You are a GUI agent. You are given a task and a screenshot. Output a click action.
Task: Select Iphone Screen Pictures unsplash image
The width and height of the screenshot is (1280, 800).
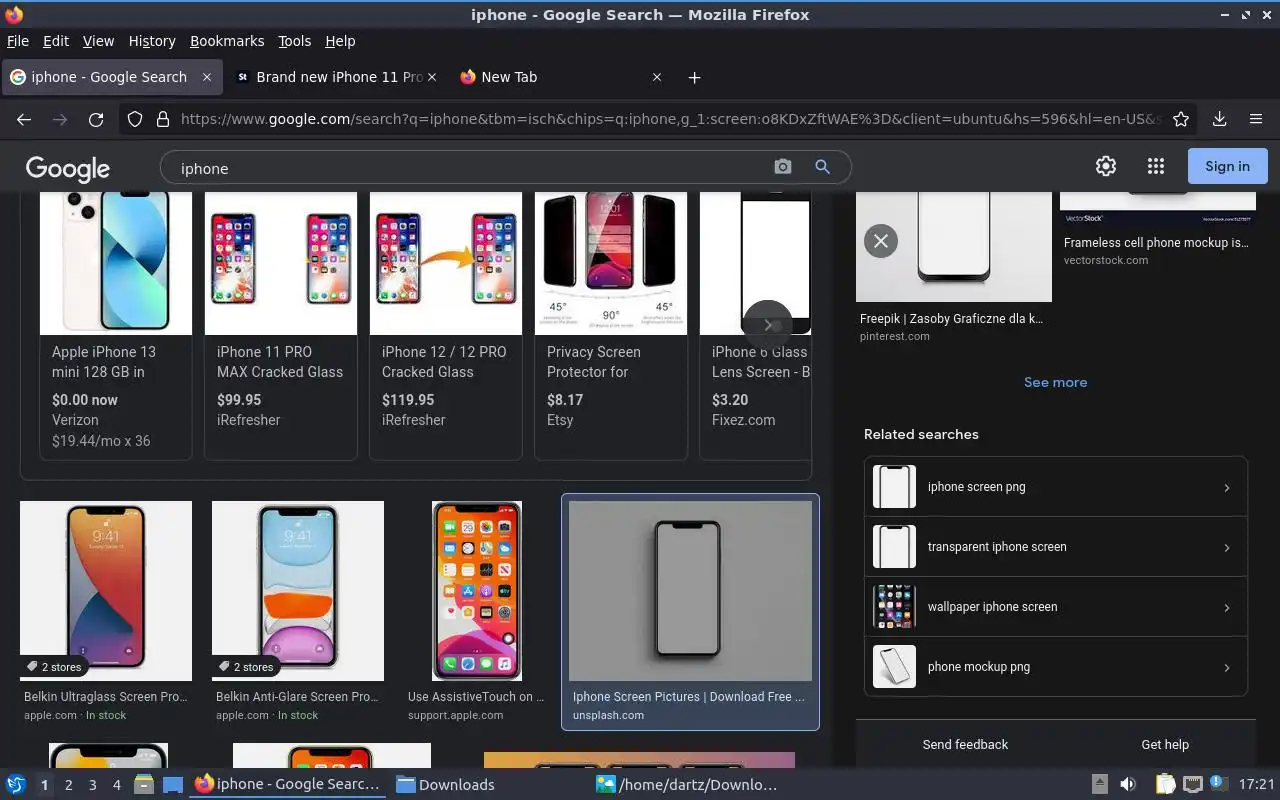(690, 591)
